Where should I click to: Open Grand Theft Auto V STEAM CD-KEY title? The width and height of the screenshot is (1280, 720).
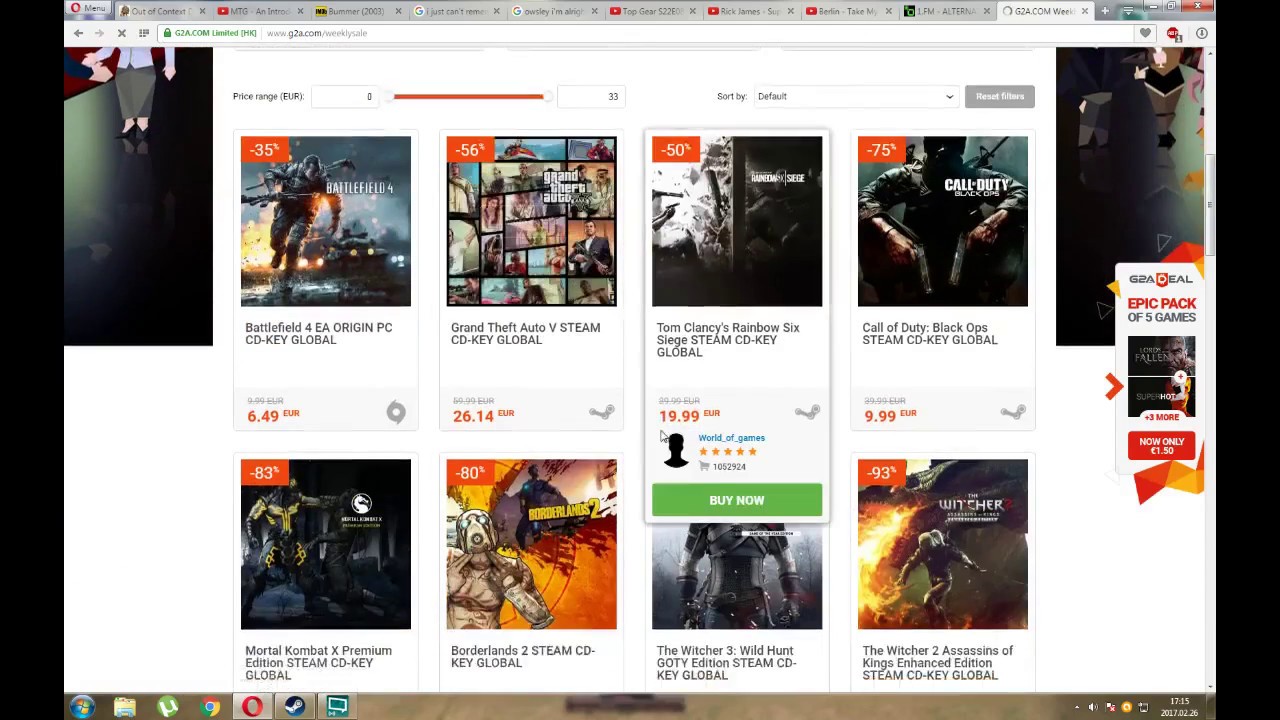click(x=525, y=333)
